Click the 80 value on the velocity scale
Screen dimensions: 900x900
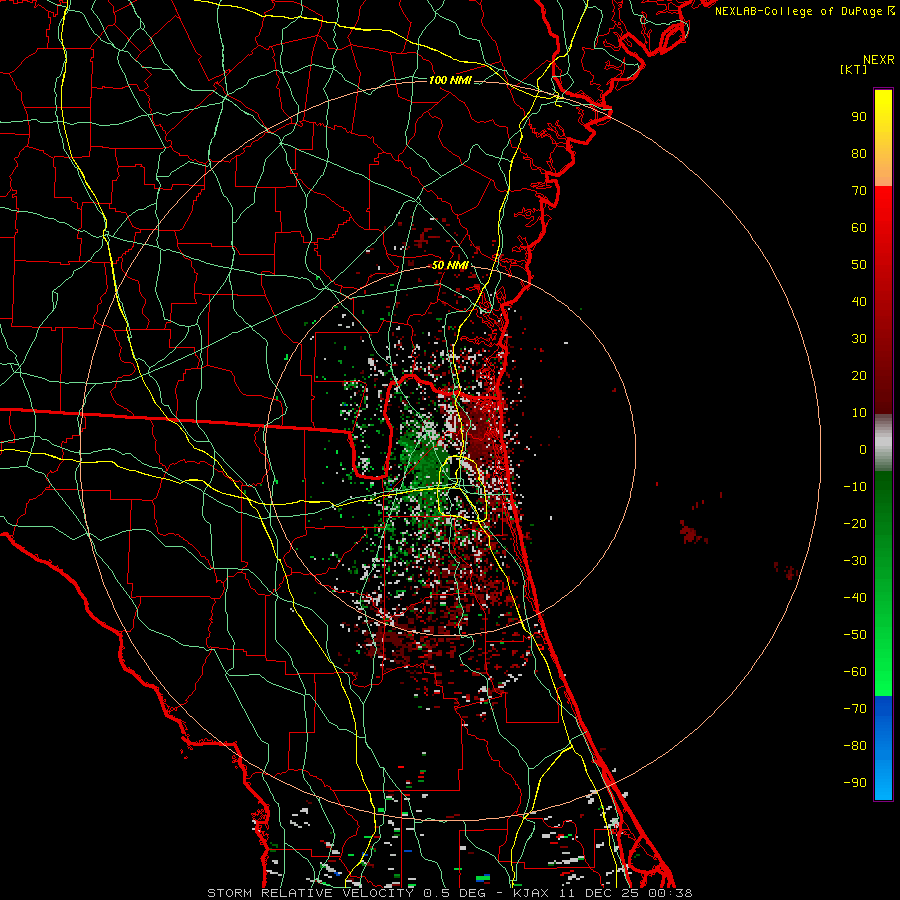pos(859,153)
